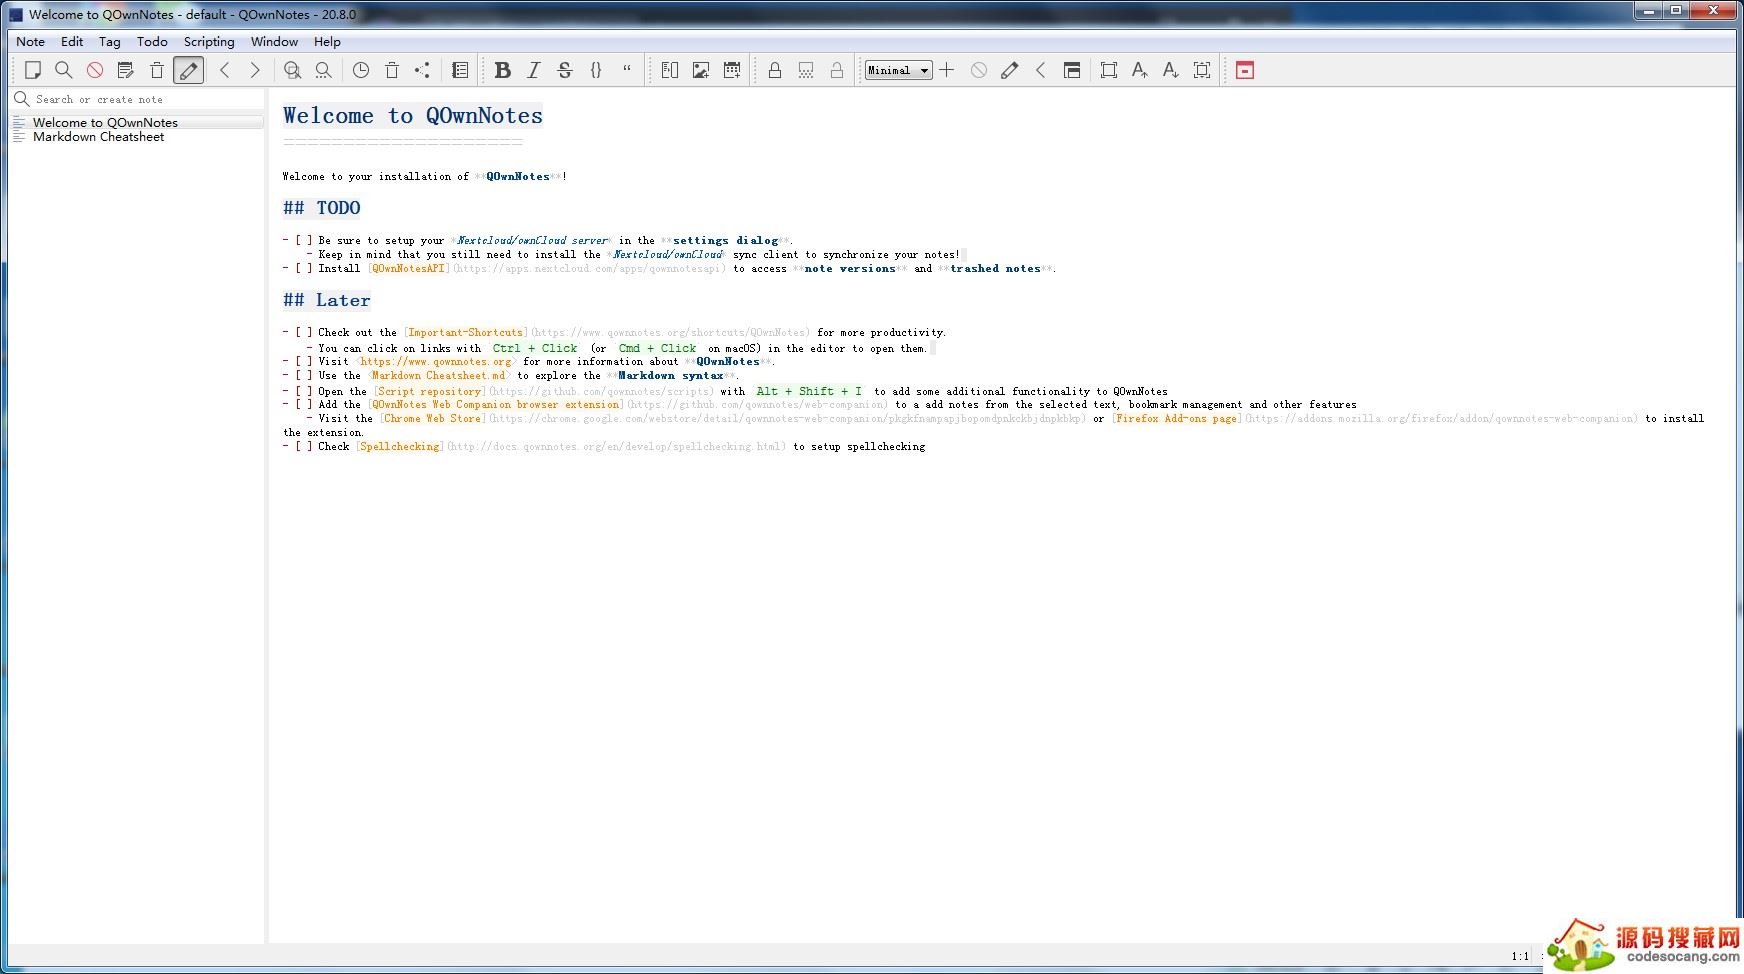
Task: Click the greyed-out padlock icon
Action: (x=837, y=70)
